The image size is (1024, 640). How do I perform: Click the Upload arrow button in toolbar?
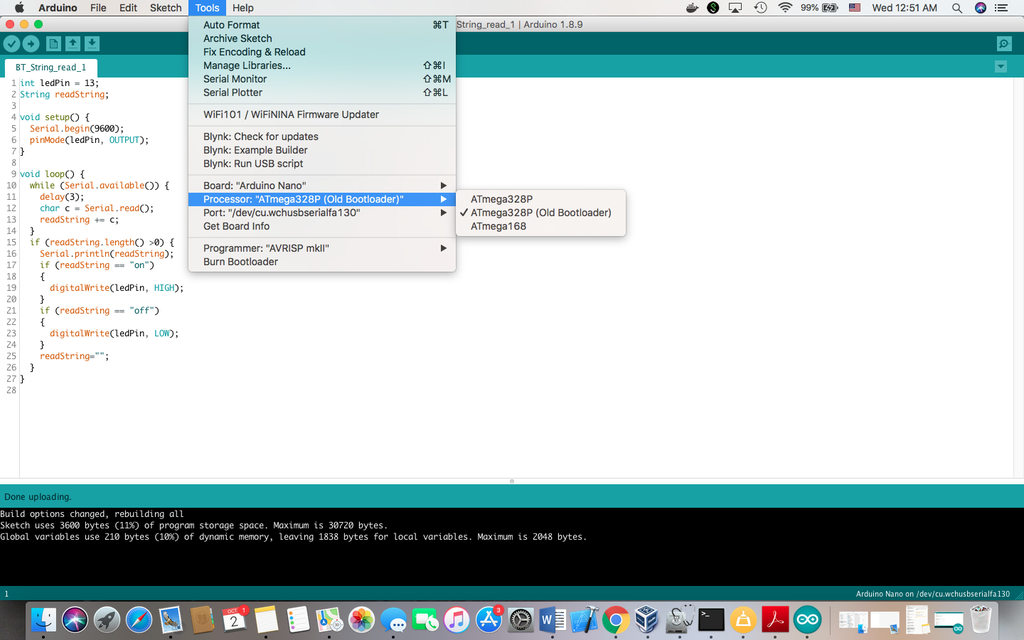click(x=31, y=44)
